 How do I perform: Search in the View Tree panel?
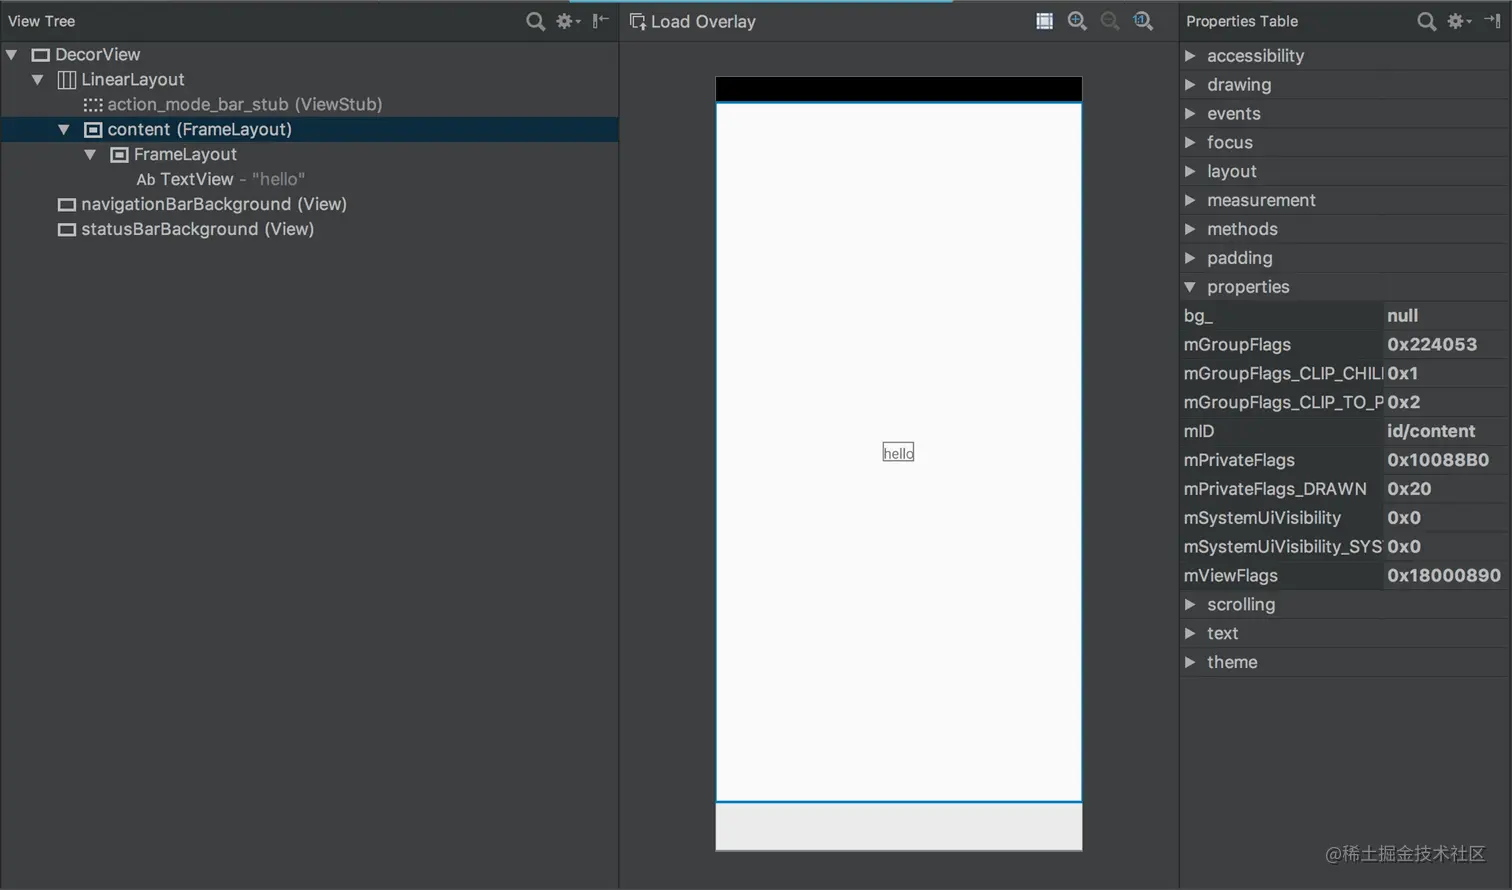[x=535, y=21]
